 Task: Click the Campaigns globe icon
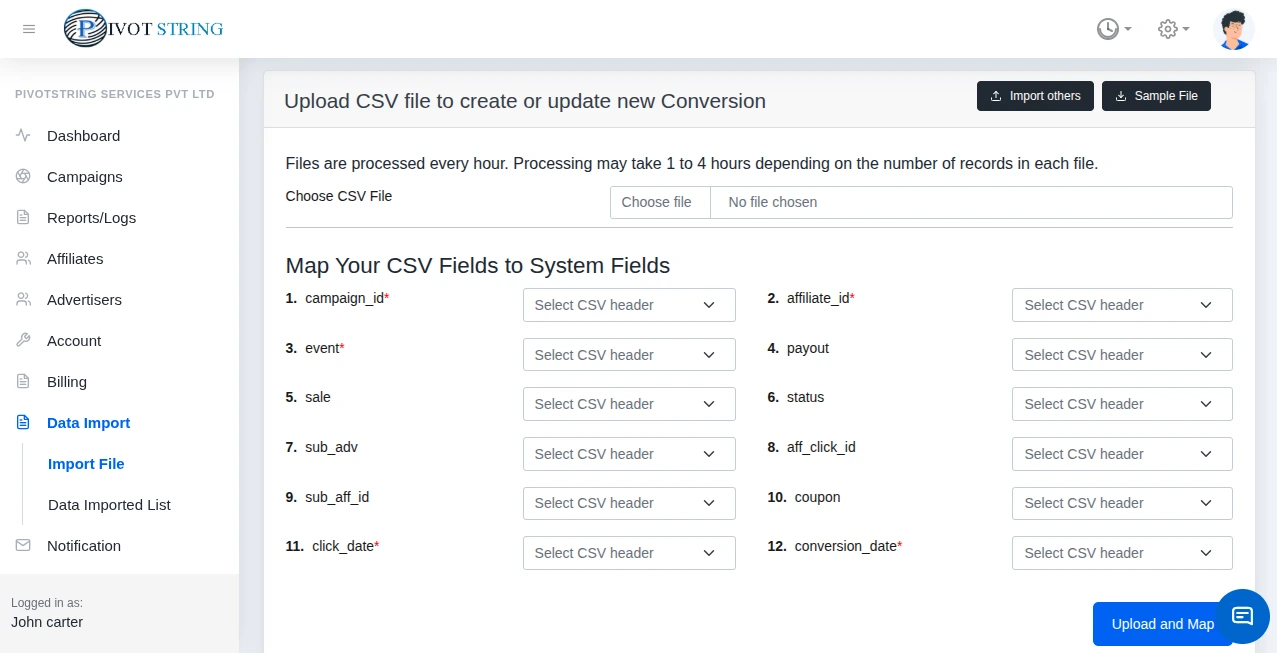click(22, 177)
